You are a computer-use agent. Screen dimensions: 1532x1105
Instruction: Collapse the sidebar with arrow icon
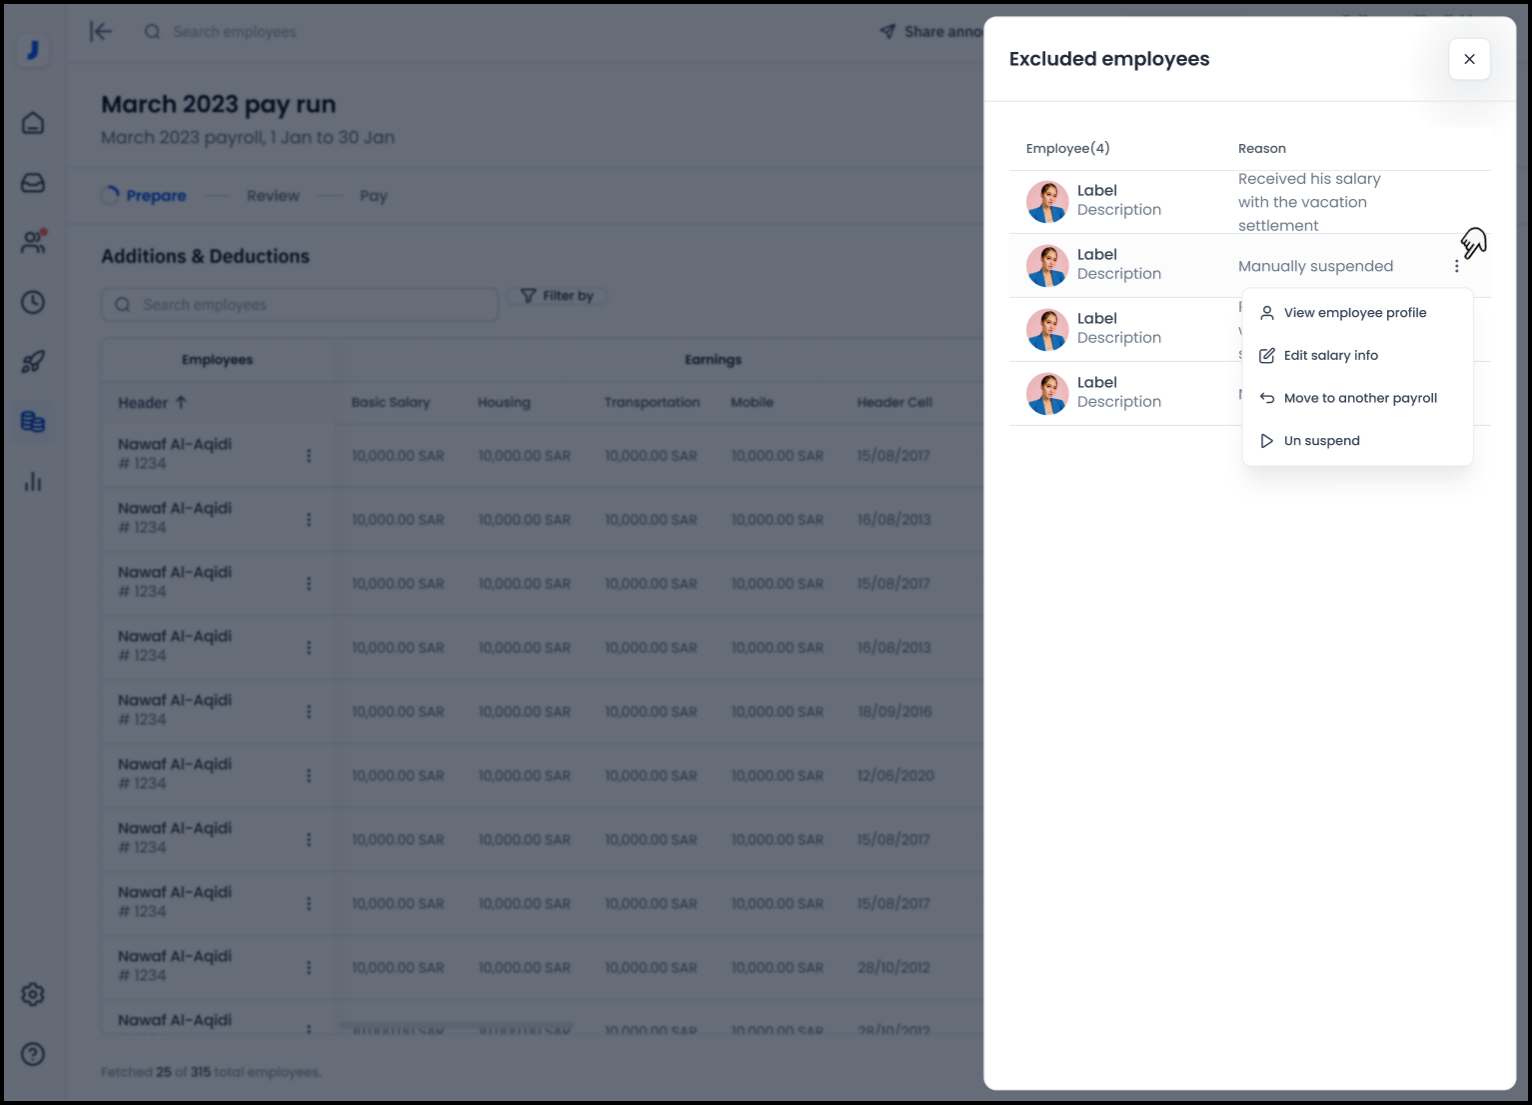coord(101,32)
